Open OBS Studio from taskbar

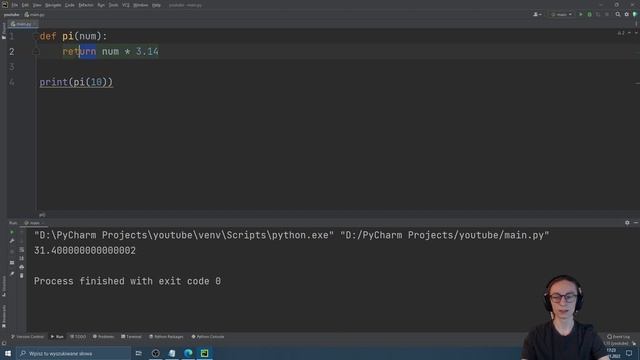[156, 353]
